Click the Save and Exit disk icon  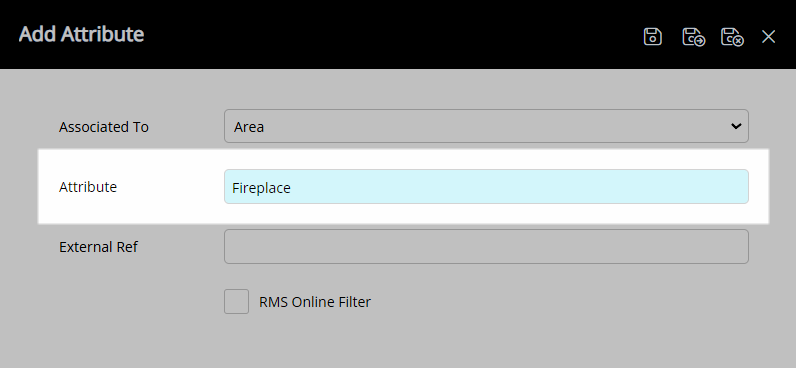[x=732, y=37]
